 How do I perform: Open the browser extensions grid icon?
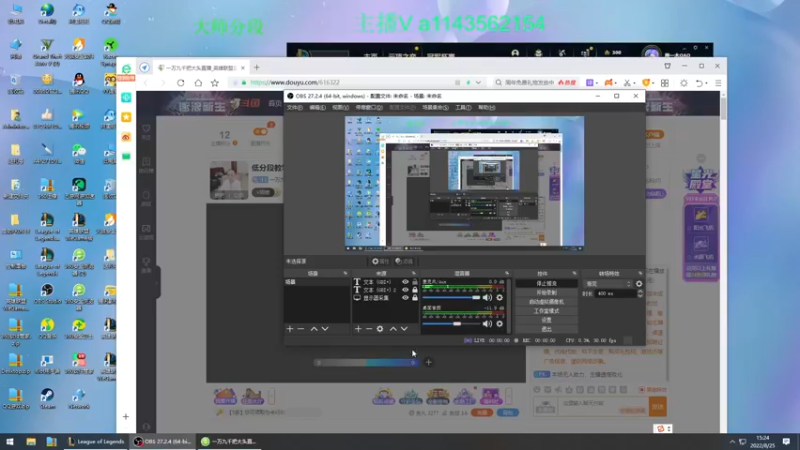coord(665,83)
